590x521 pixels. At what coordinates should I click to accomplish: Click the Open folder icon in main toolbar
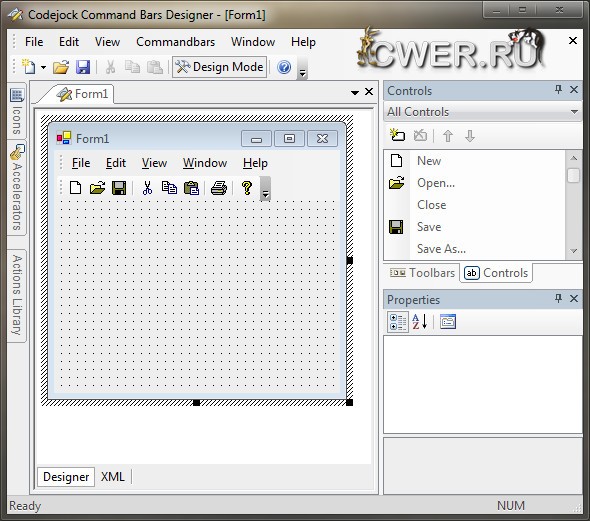tap(61, 67)
